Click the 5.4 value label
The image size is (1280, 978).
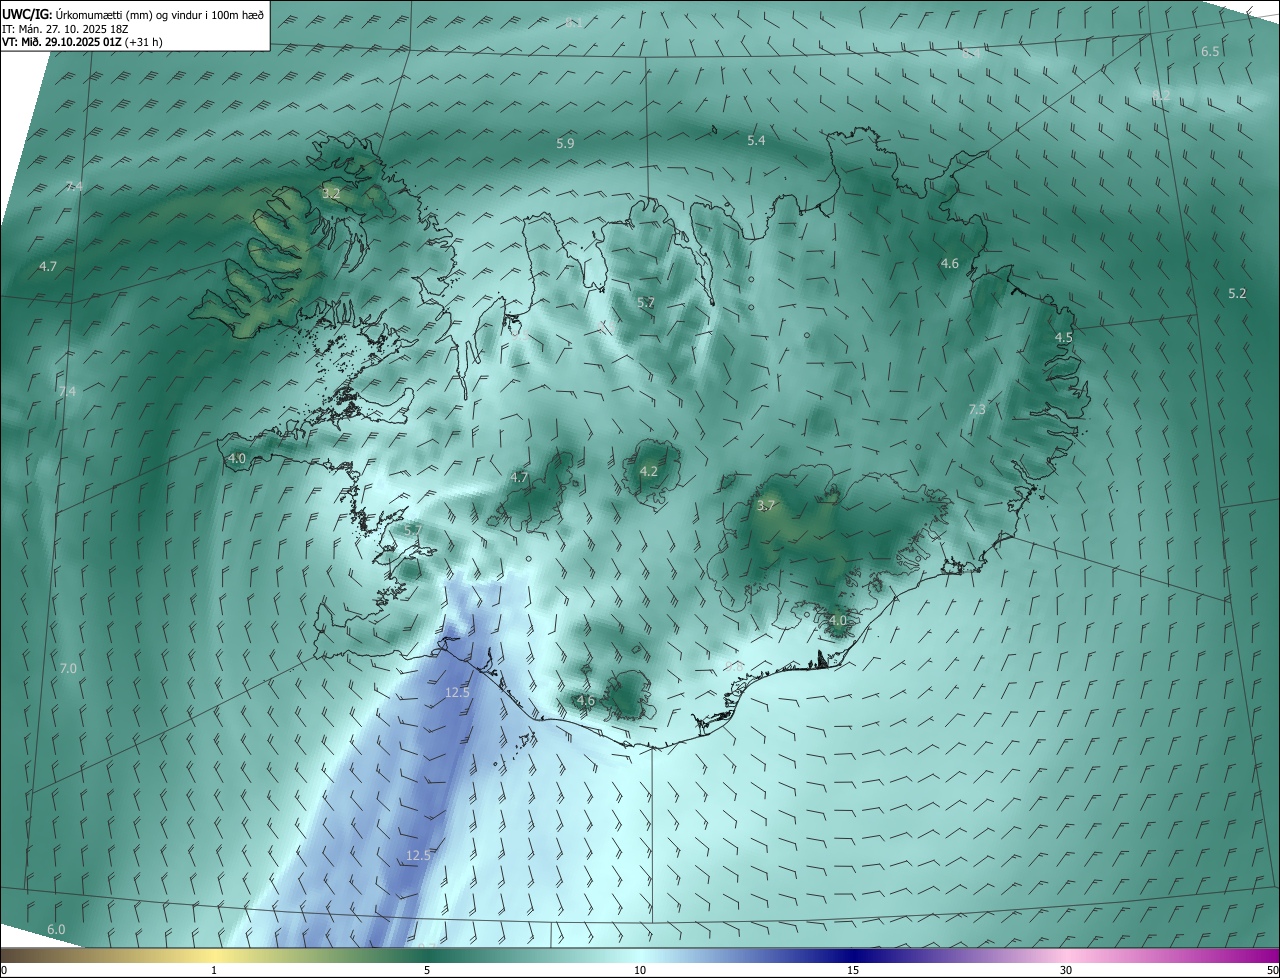click(756, 141)
